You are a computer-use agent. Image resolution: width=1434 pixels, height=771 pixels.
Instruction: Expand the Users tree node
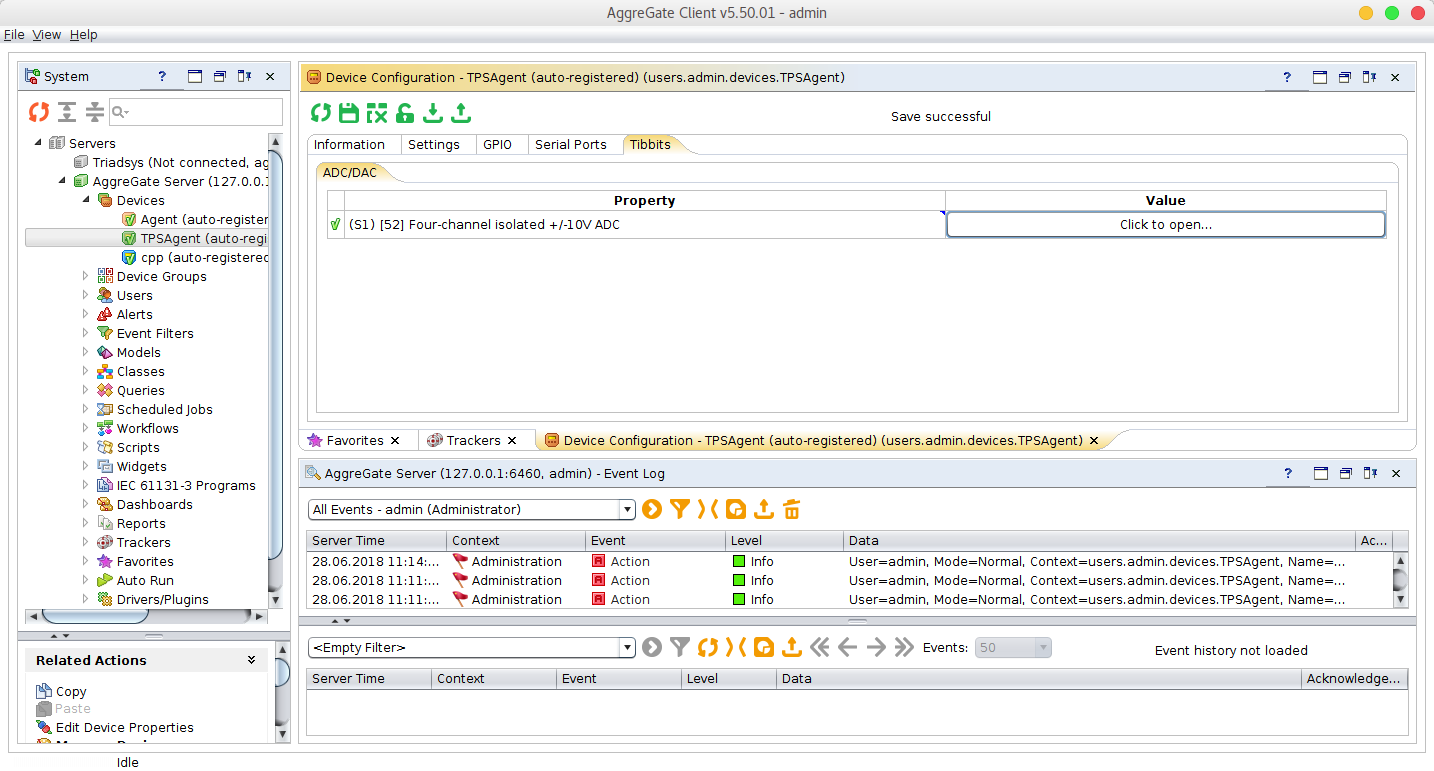(86, 295)
